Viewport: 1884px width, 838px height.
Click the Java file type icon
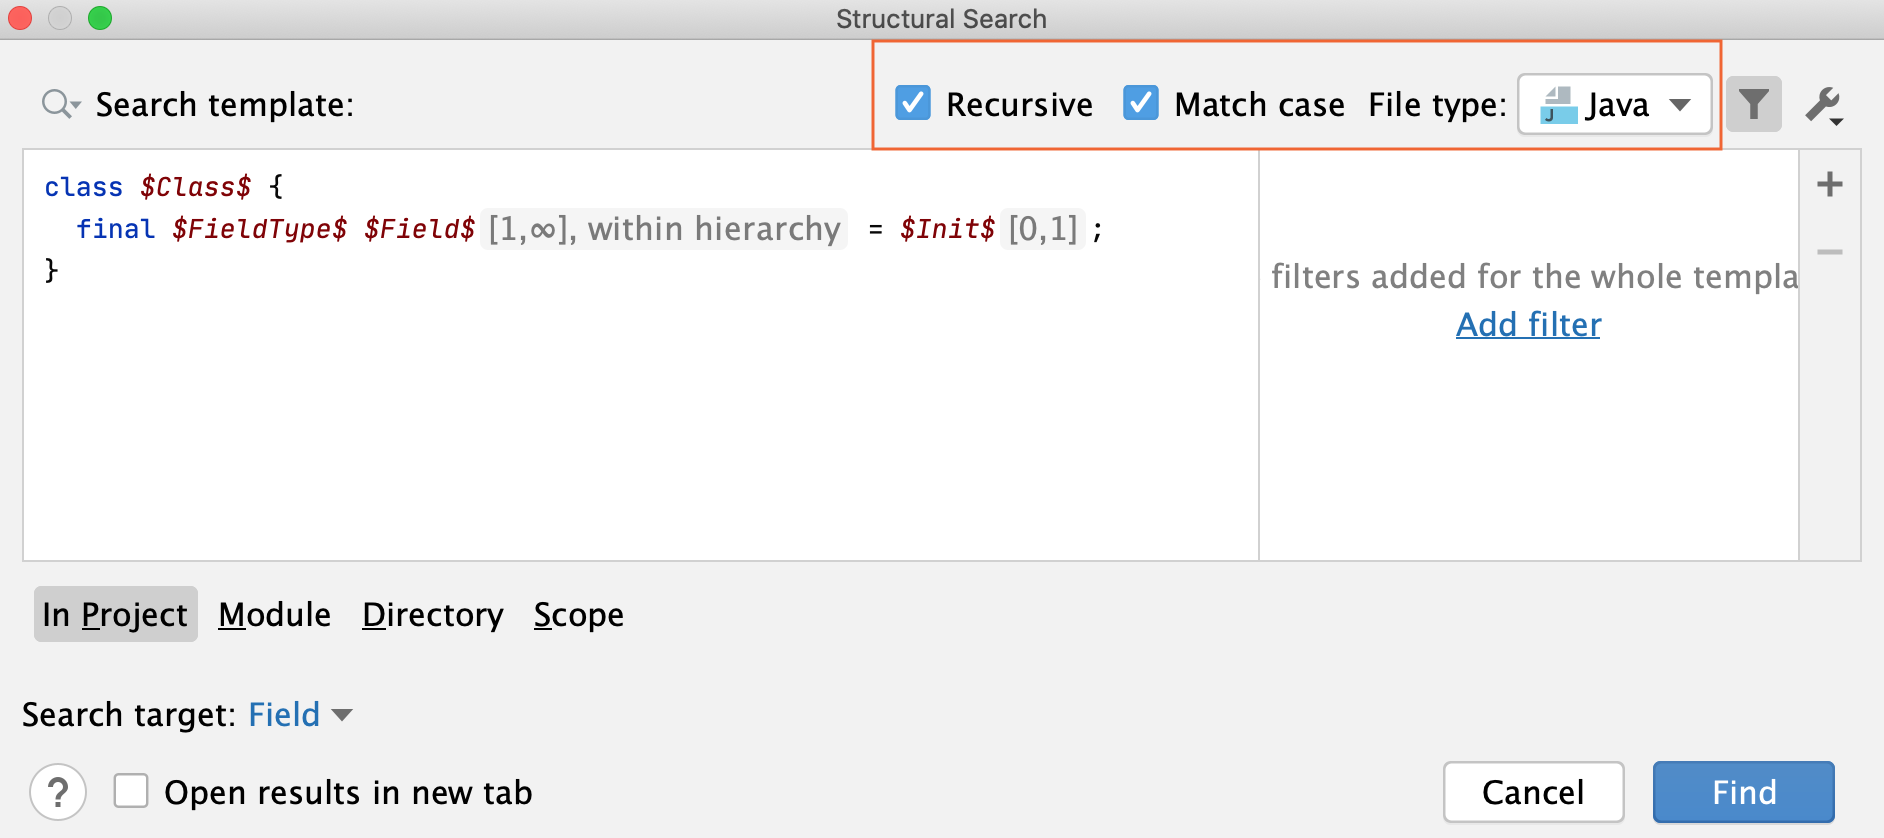click(x=1556, y=103)
